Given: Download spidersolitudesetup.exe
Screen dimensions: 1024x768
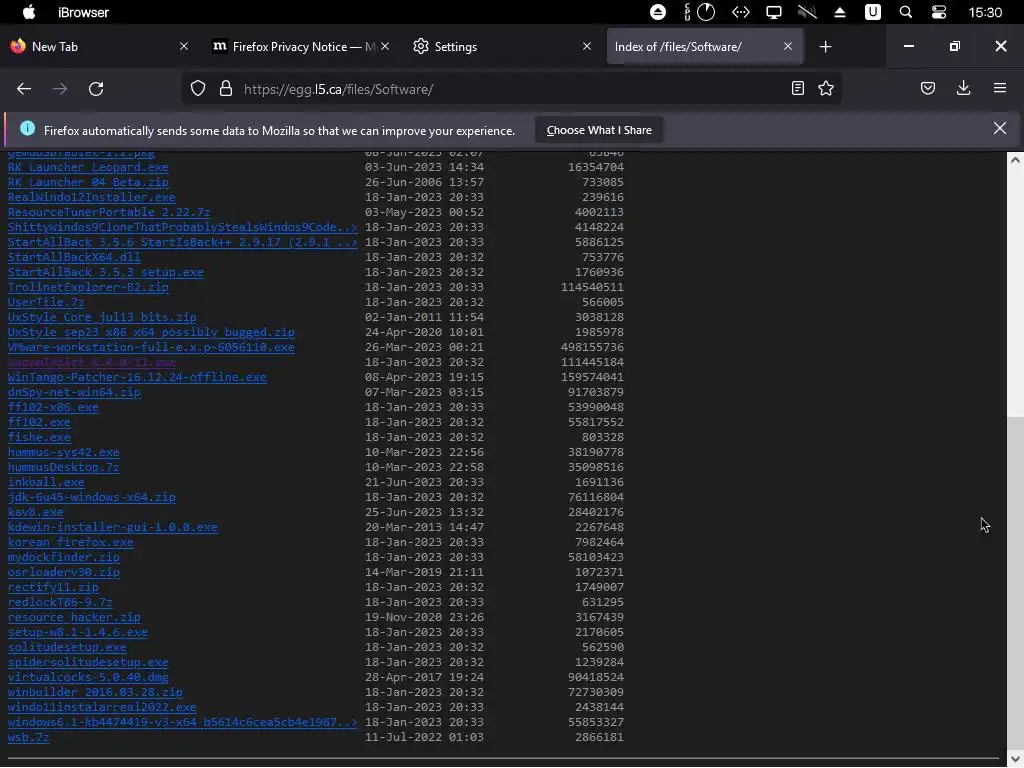Looking at the screenshot, I should coord(88,663).
